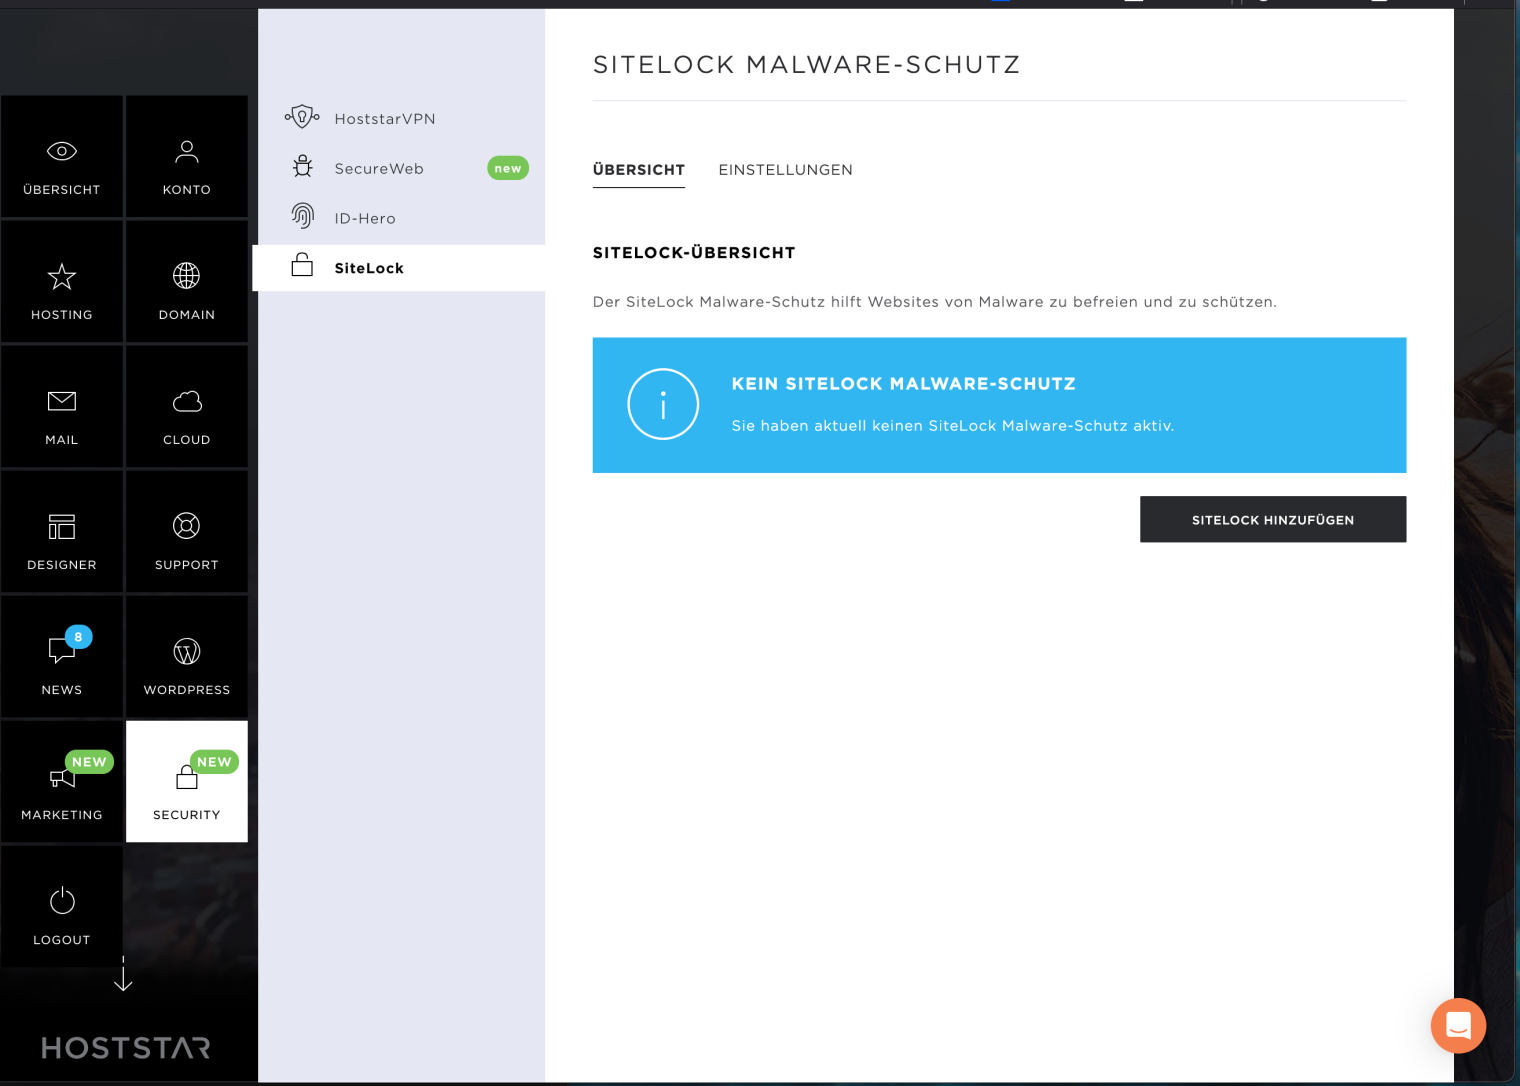The image size is (1520, 1086).
Task: Open ID-Hero in the security menu
Action: (x=365, y=219)
